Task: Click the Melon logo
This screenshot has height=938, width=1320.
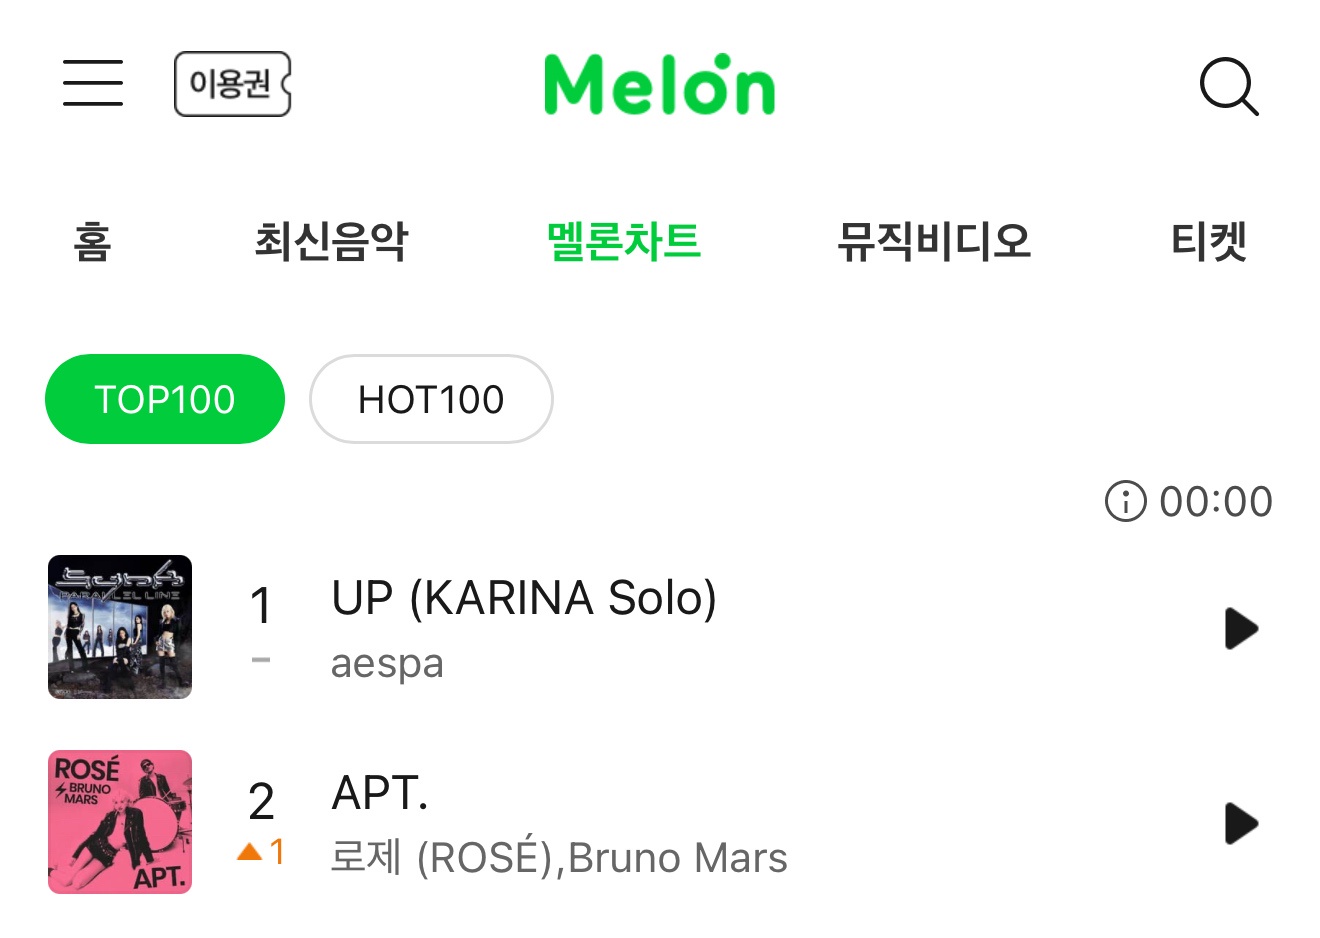Action: [x=659, y=85]
